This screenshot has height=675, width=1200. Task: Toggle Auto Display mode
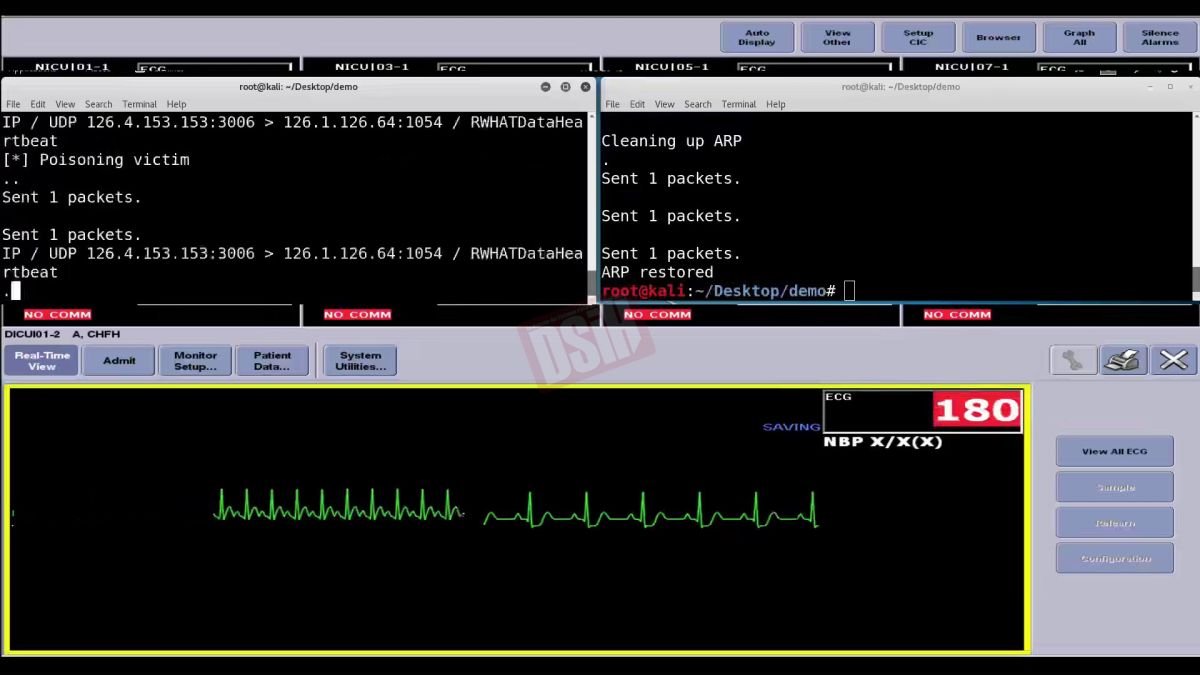click(x=757, y=38)
